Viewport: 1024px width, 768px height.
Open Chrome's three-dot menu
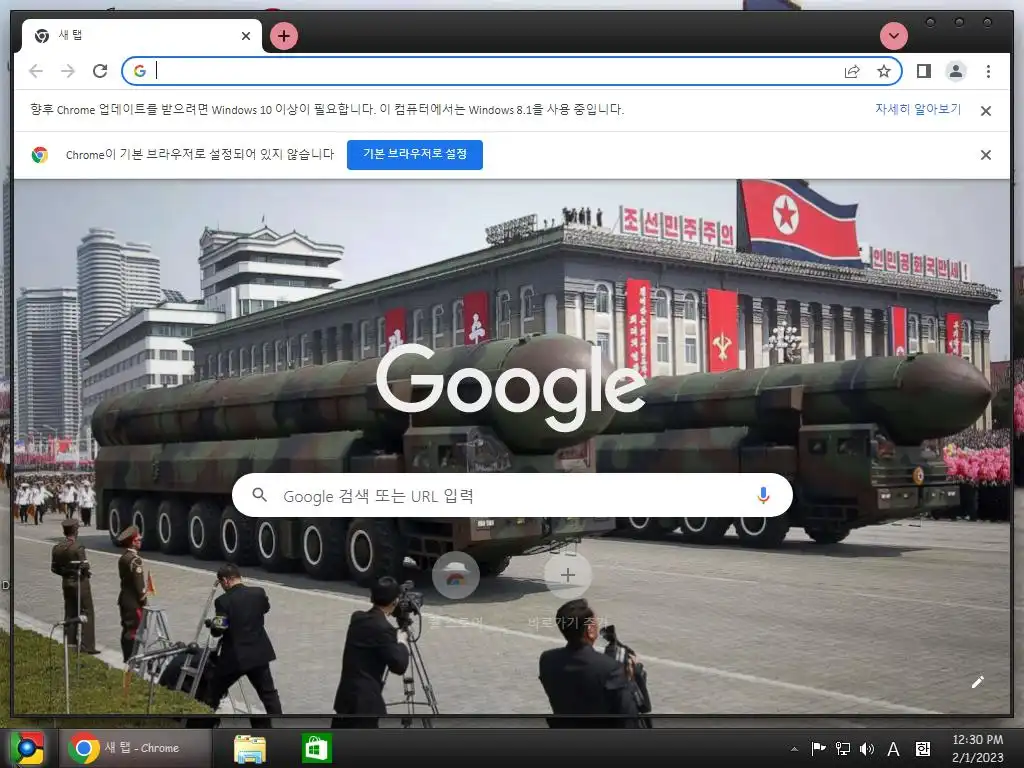coord(988,71)
